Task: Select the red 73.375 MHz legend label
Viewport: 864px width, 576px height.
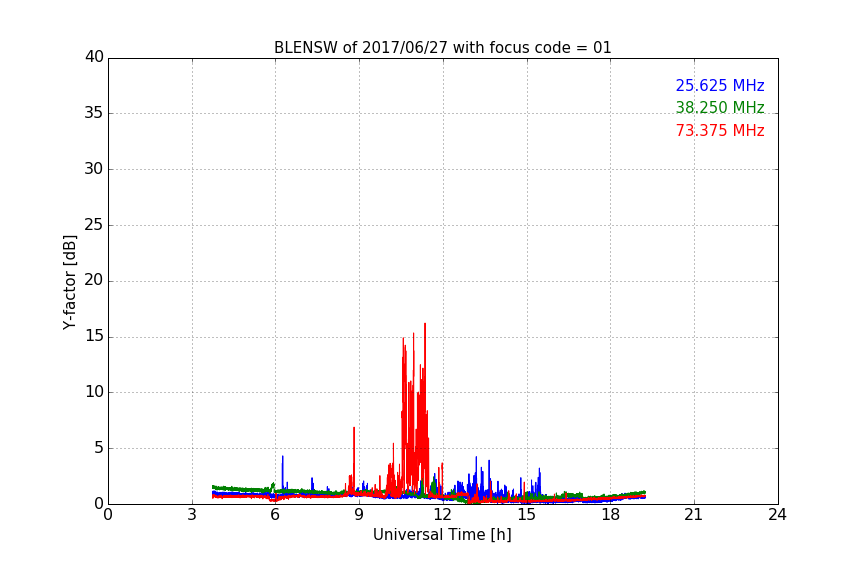Action: tap(720, 131)
